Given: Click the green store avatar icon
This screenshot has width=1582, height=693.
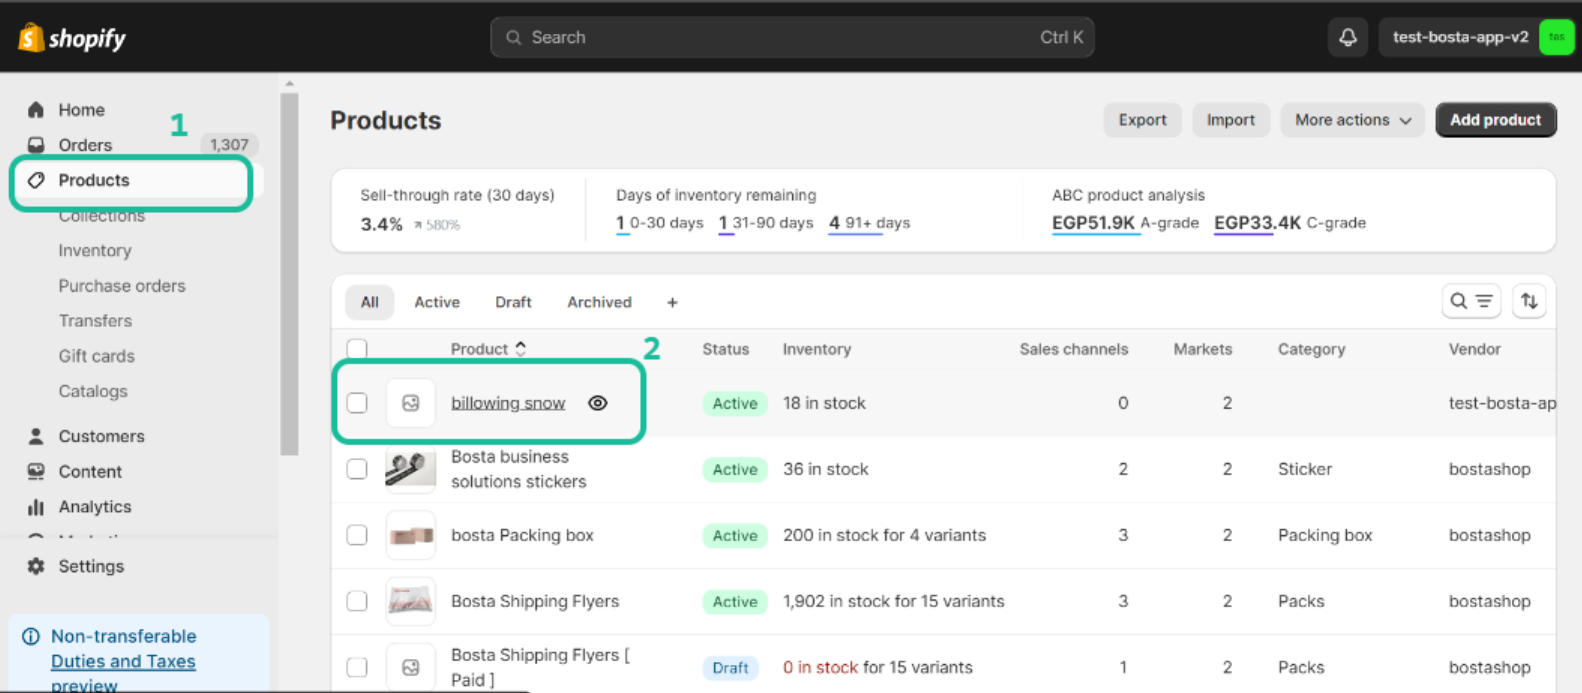Looking at the screenshot, I should [1556, 37].
